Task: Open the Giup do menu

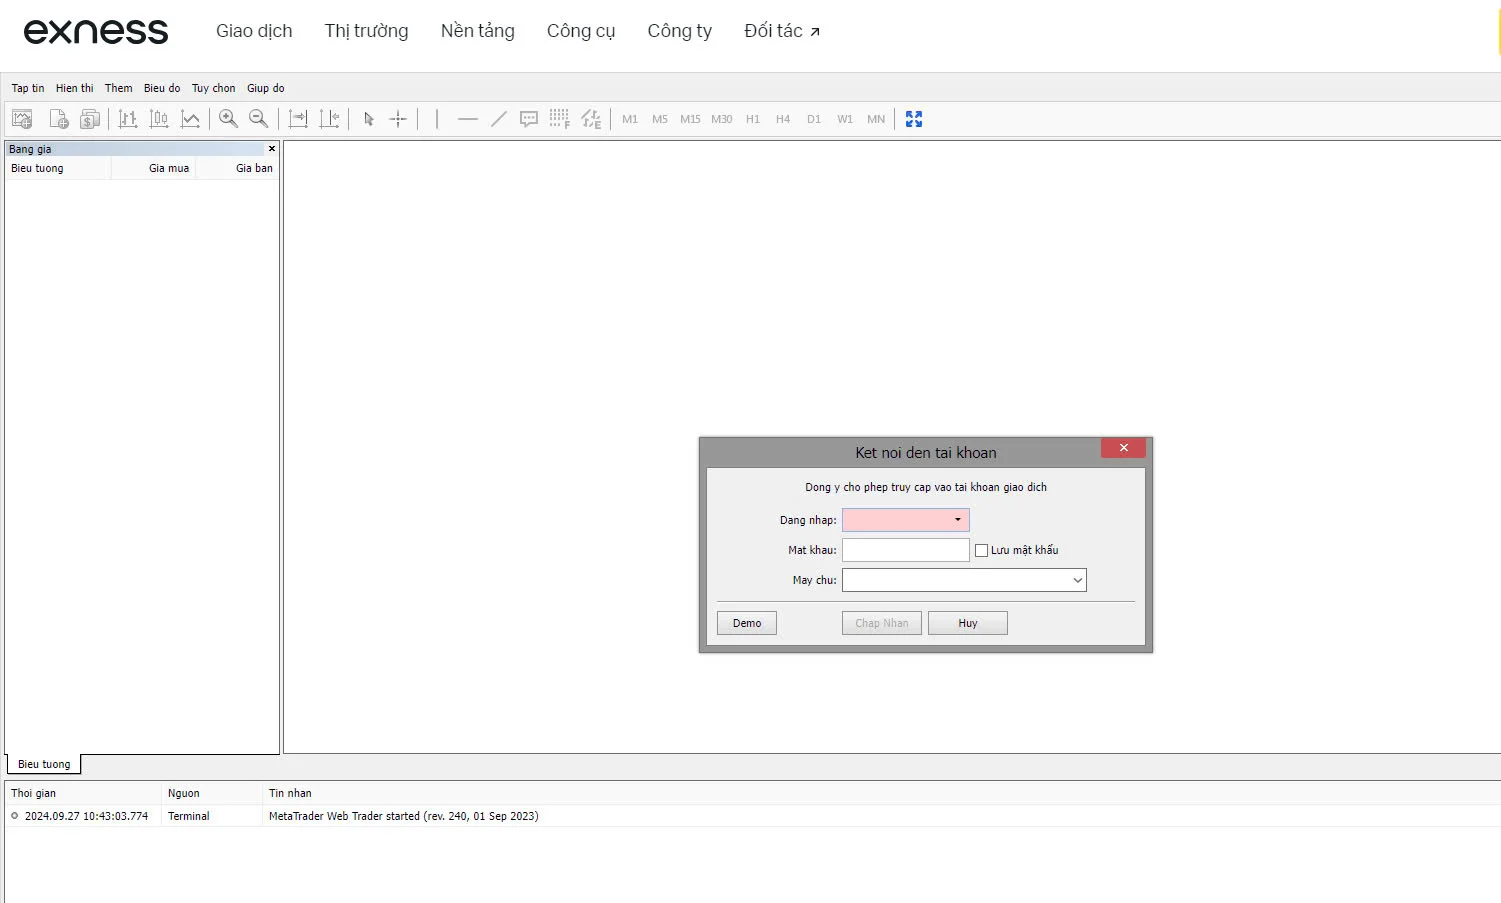Action: pyautogui.click(x=266, y=88)
